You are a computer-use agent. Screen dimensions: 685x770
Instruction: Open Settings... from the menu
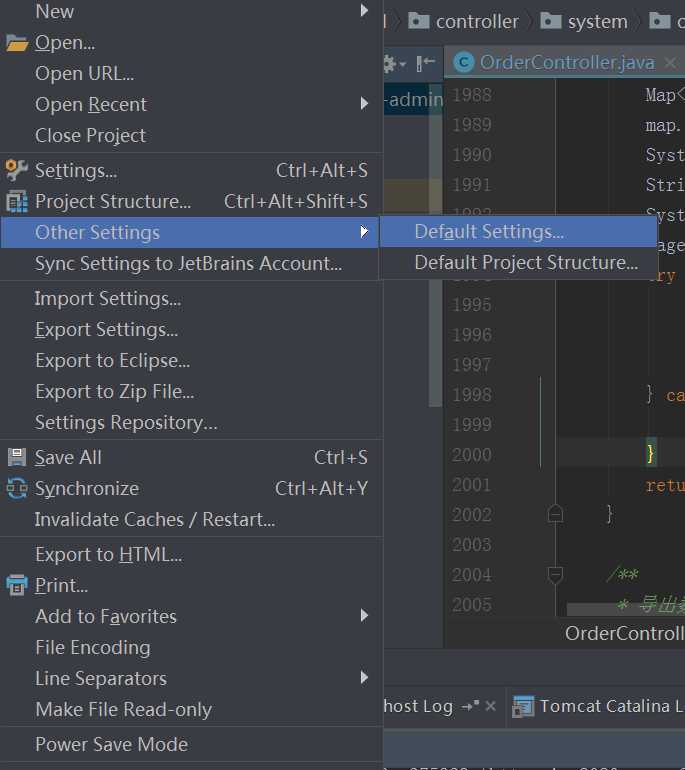(192, 170)
